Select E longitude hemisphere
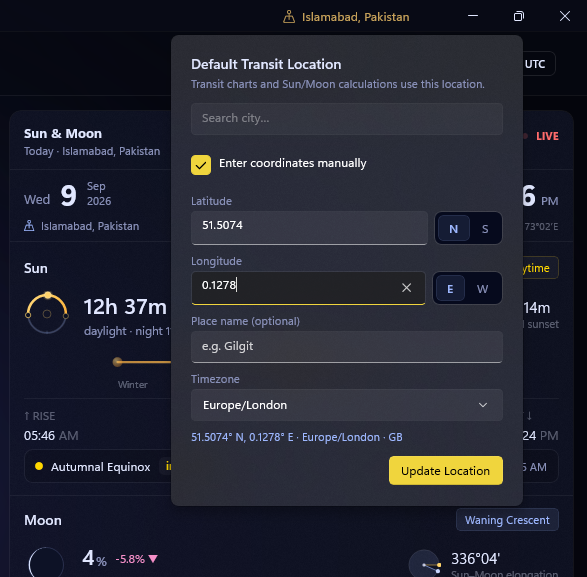 450,289
